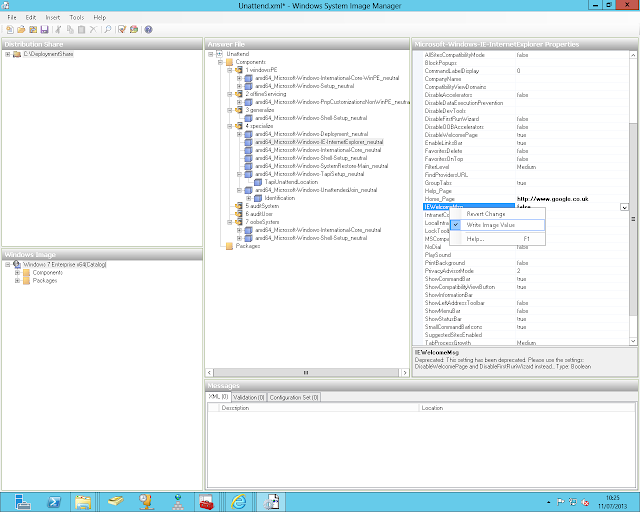Viewport: 640px width, 512px height.
Task: Click the New Answer File toolbar icon
Action: coord(10,29)
